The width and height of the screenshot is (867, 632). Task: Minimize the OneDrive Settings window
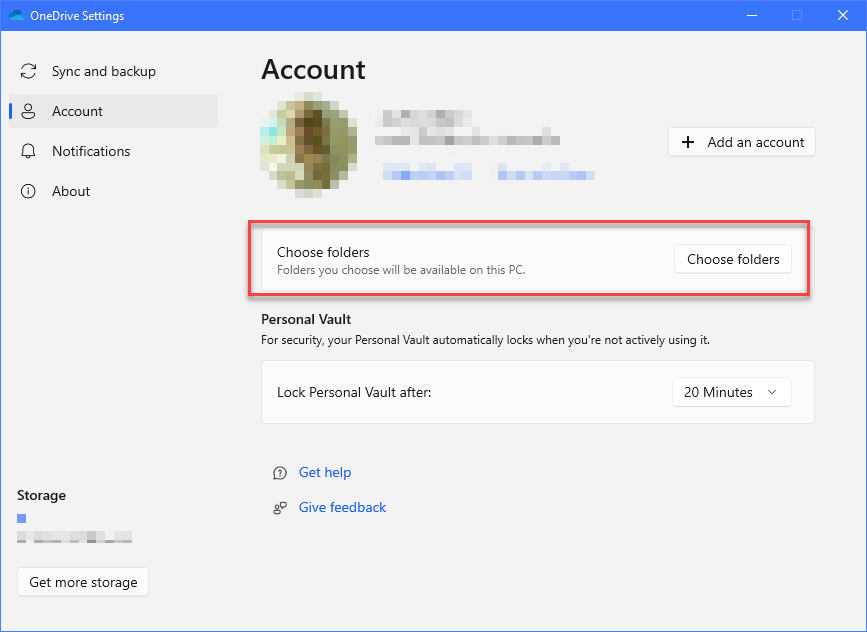click(751, 15)
